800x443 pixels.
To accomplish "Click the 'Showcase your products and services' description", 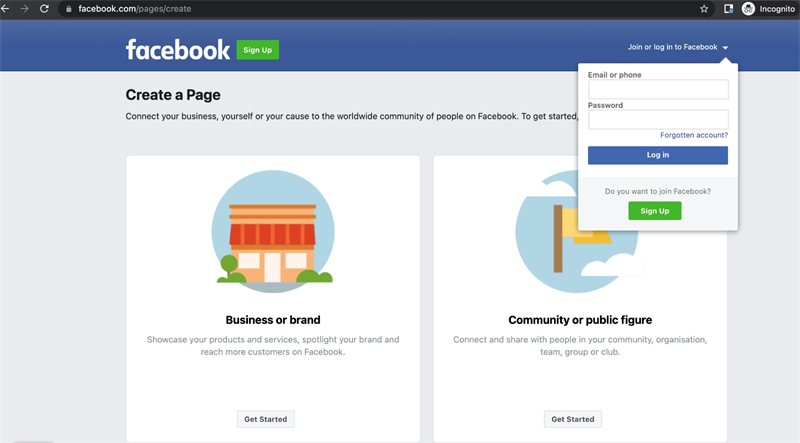I will click(273, 346).
